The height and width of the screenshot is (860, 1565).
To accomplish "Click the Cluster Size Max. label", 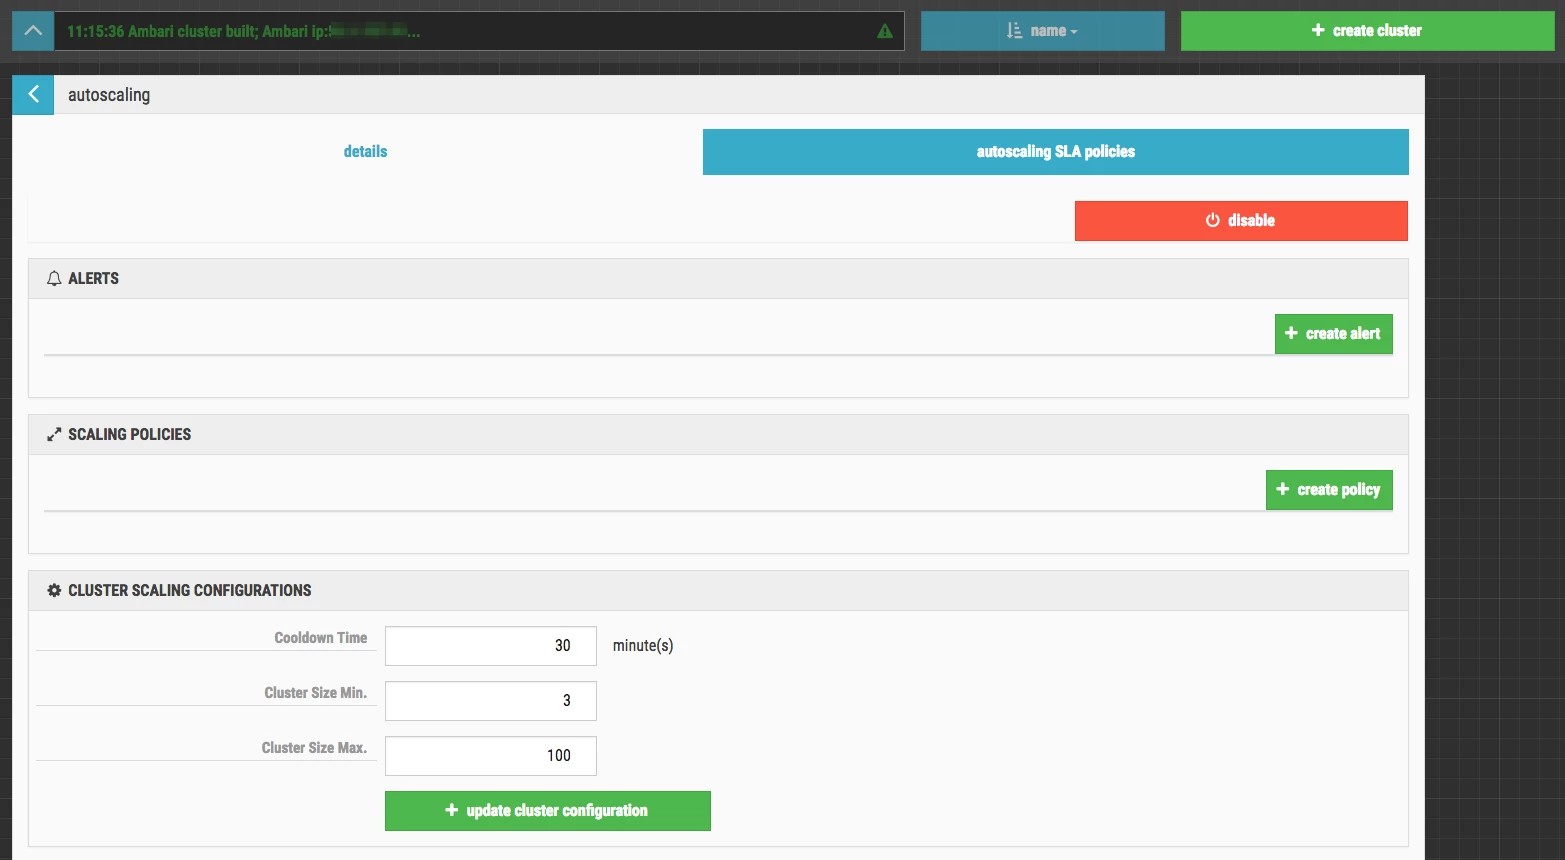I will coord(314,748).
